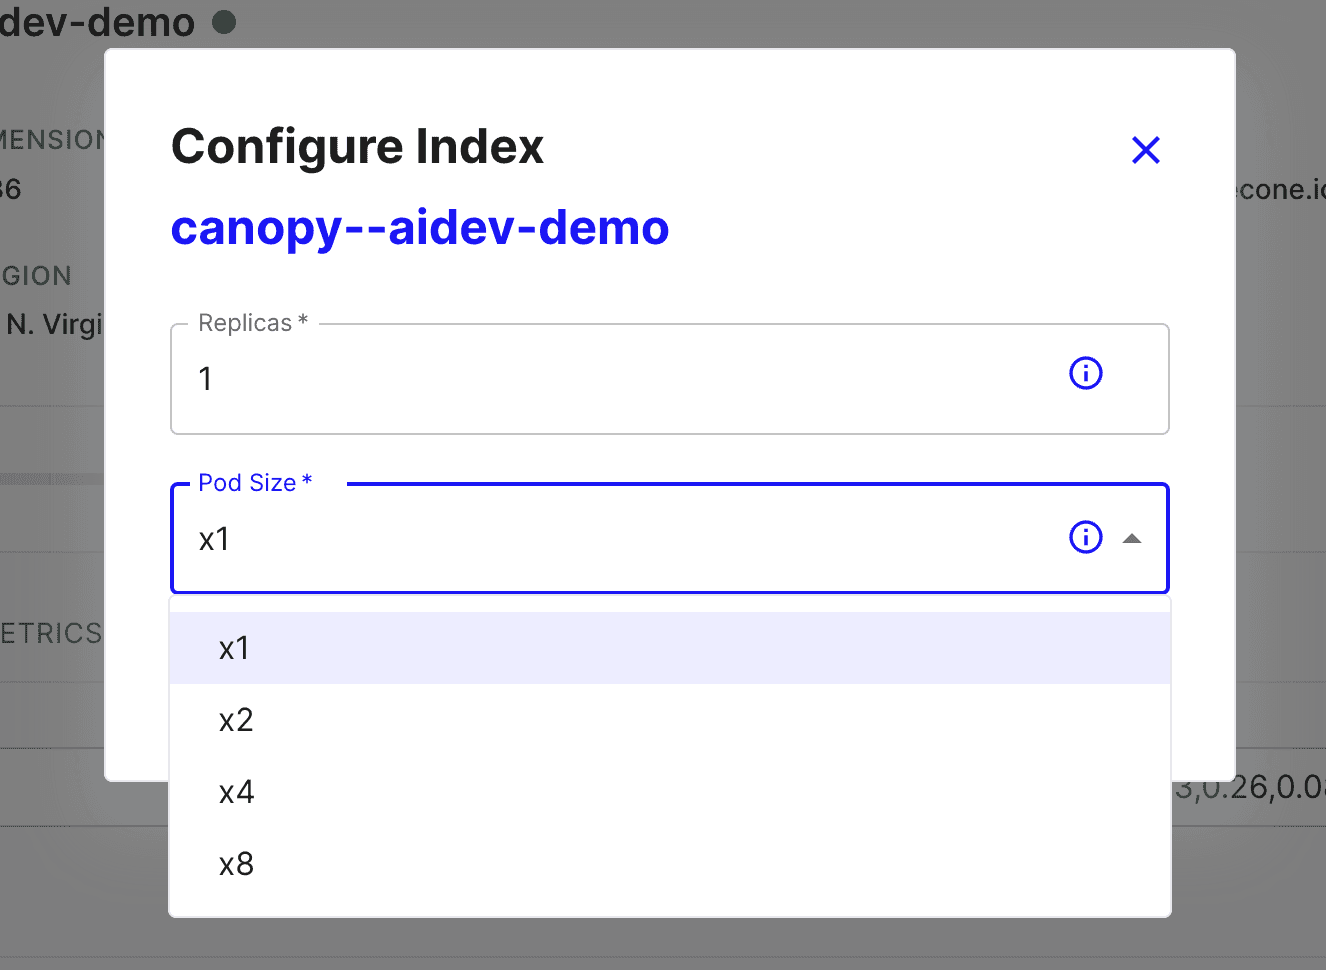Pick the x4 pod size option

point(237,793)
